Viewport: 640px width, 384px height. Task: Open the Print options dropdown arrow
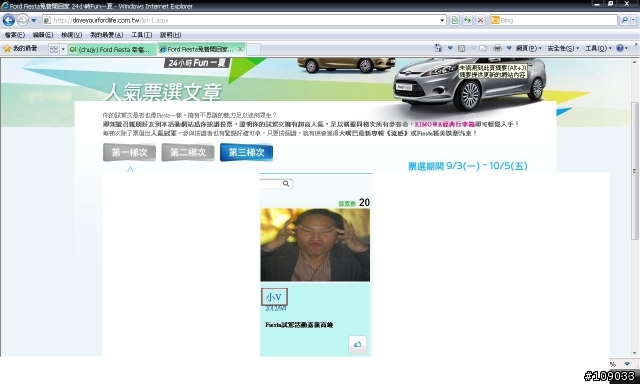[x=509, y=48]
